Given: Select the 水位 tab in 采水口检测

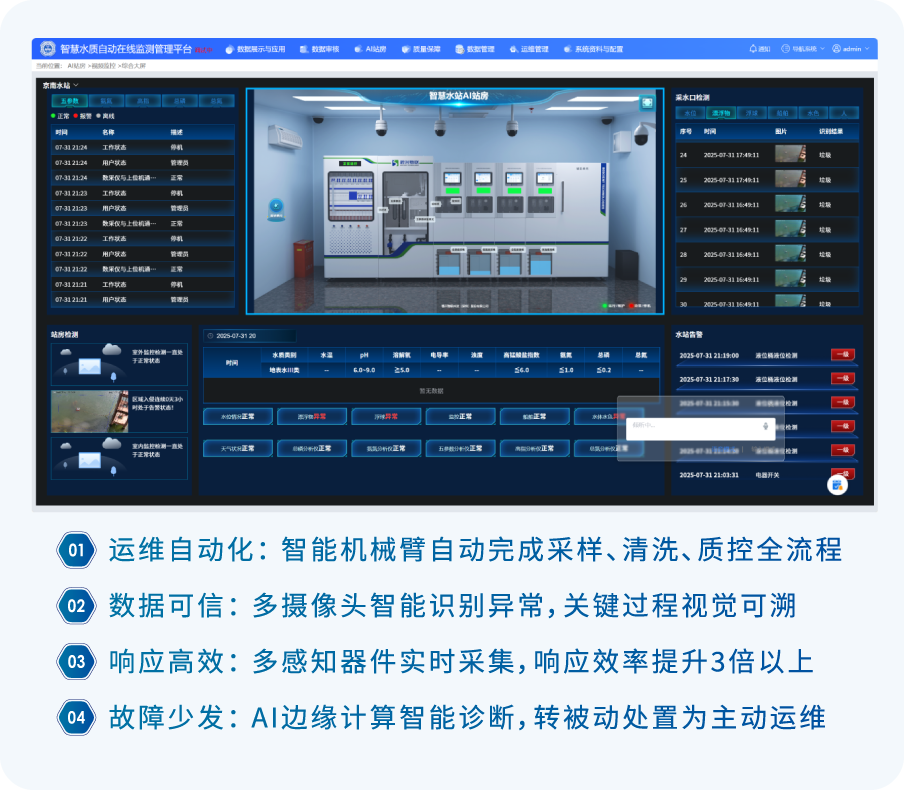Looking at the screenshot, I should [690, 113].
